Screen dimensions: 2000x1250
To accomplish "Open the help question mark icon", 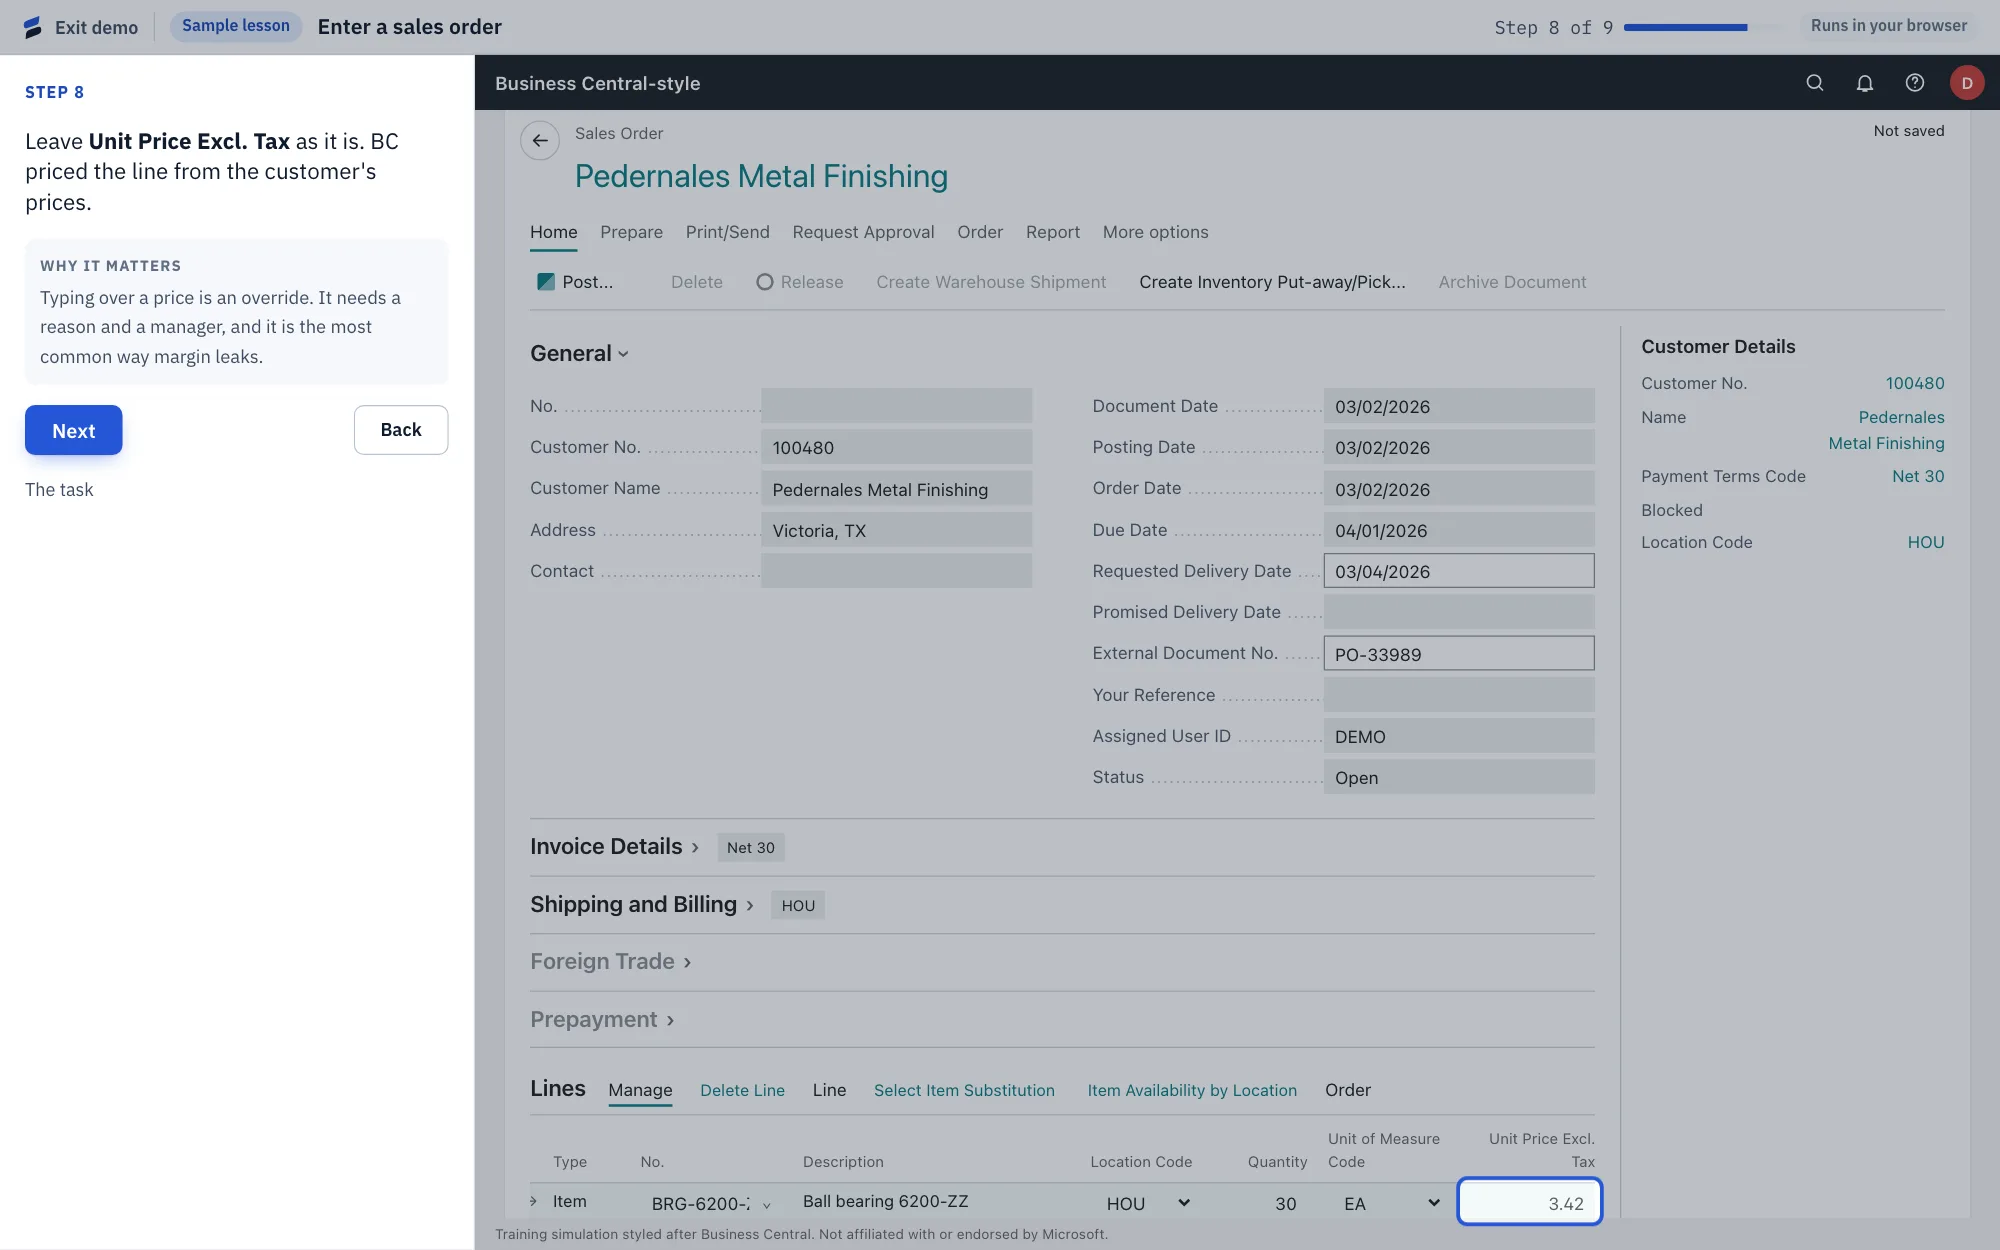I will 1915,83.
